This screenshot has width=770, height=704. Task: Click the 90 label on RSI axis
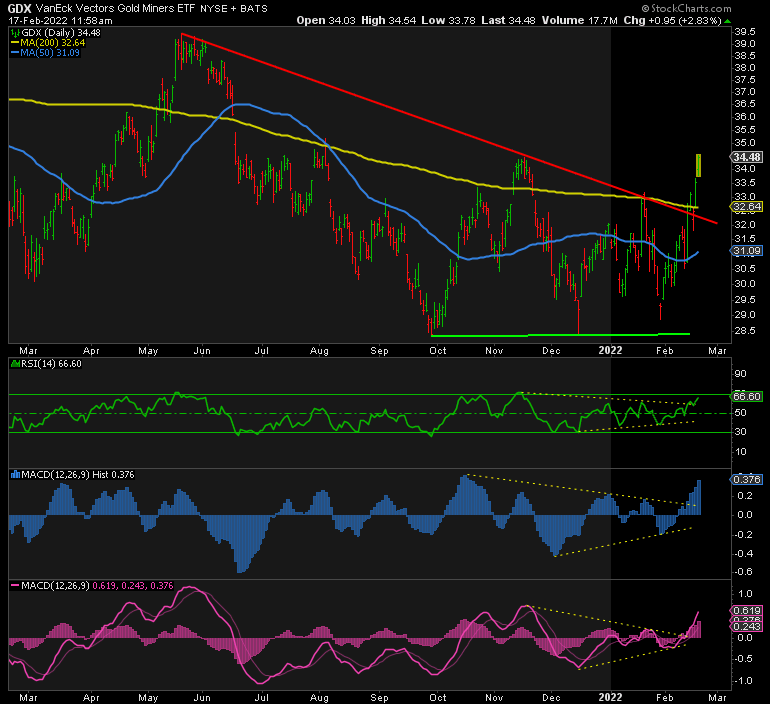tap(741, 374)
